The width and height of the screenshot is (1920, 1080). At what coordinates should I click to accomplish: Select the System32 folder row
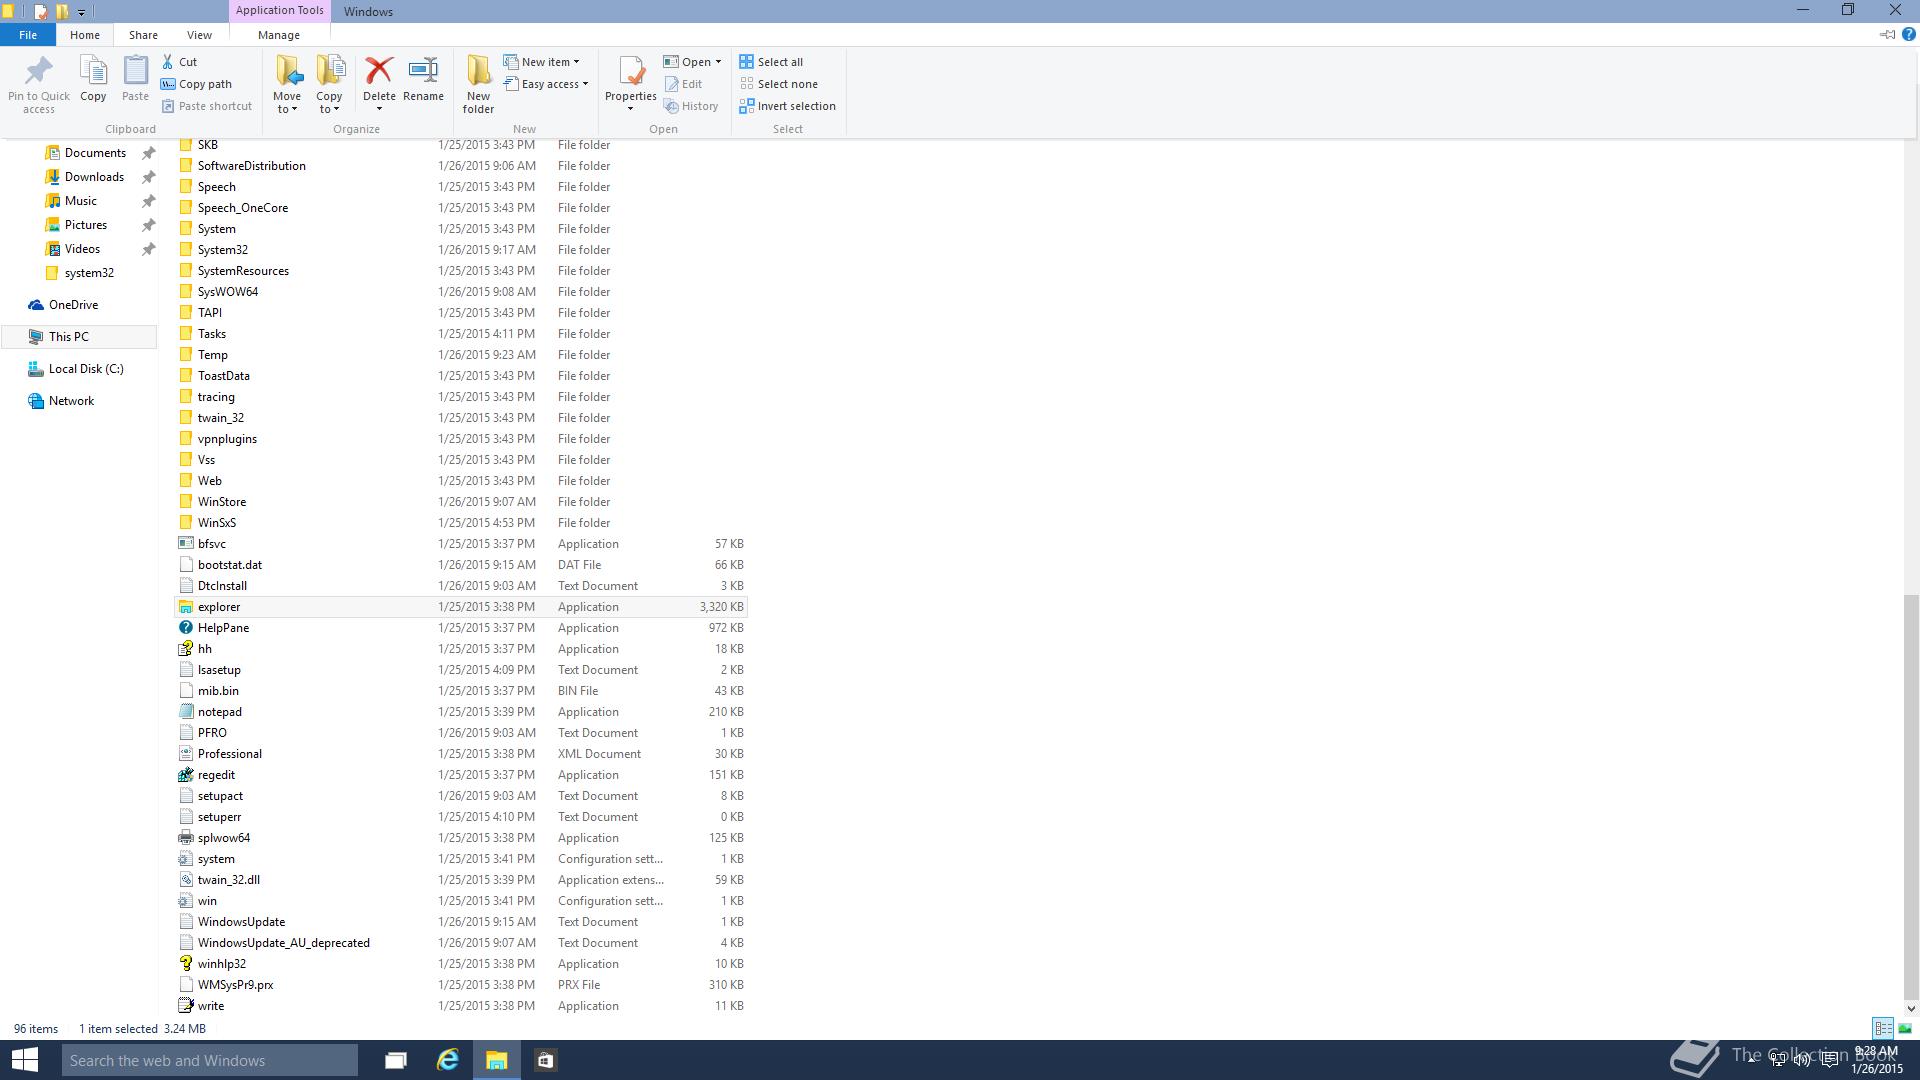(460, 250)
